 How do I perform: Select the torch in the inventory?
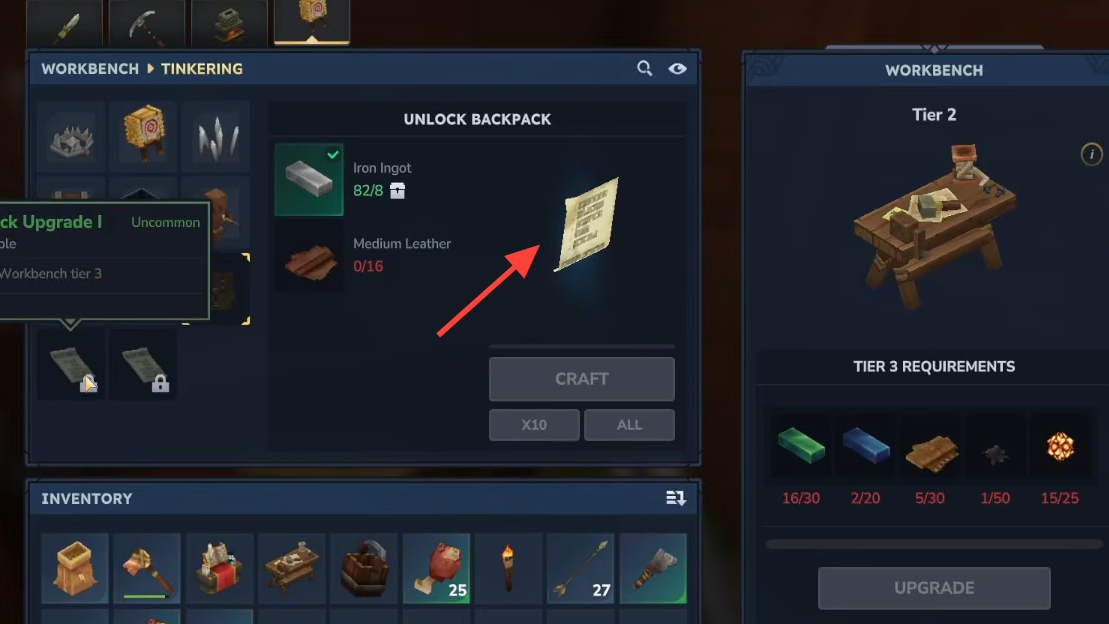click(x=508, y=569)
